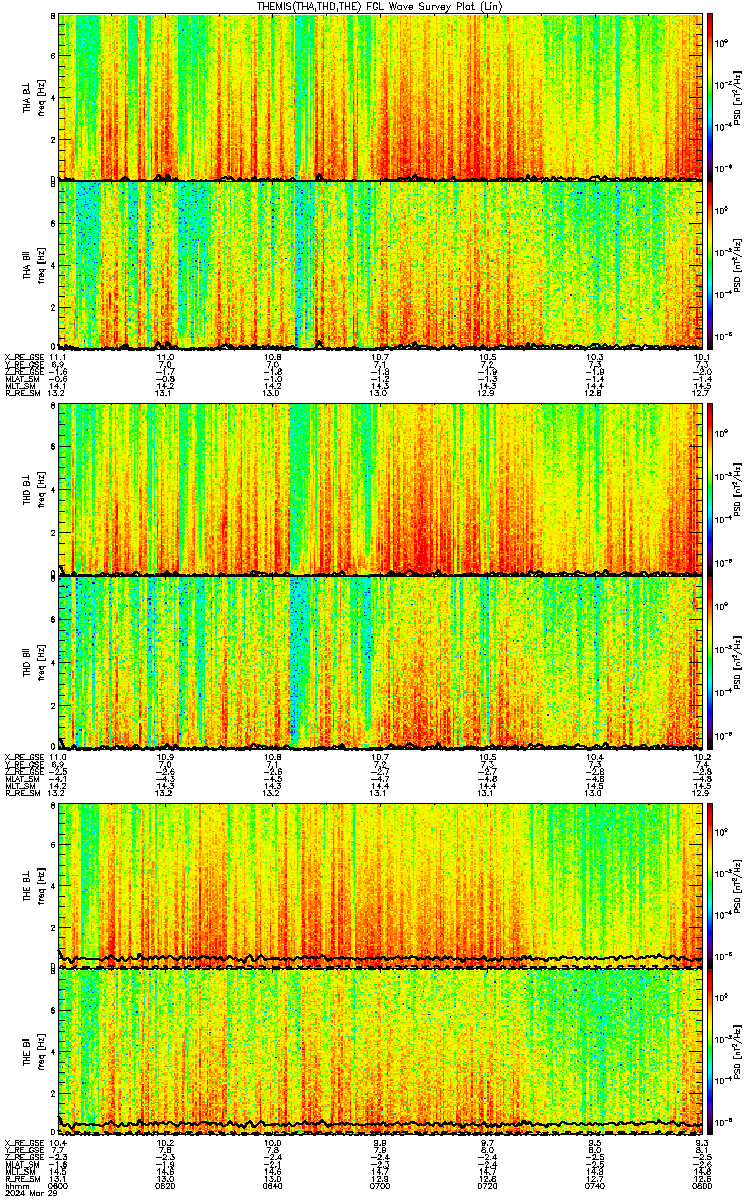750x1200 pixels.
Task: Click the PSD color bar beside THD B-perpendicular
Action: coord(710,489)
